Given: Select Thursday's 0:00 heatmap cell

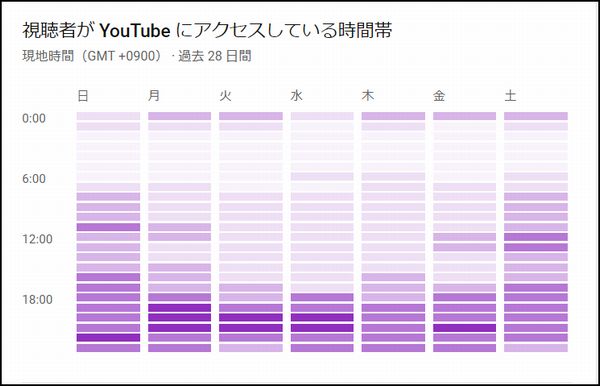Looking at the screenshot, I should (x=393, y=116).
